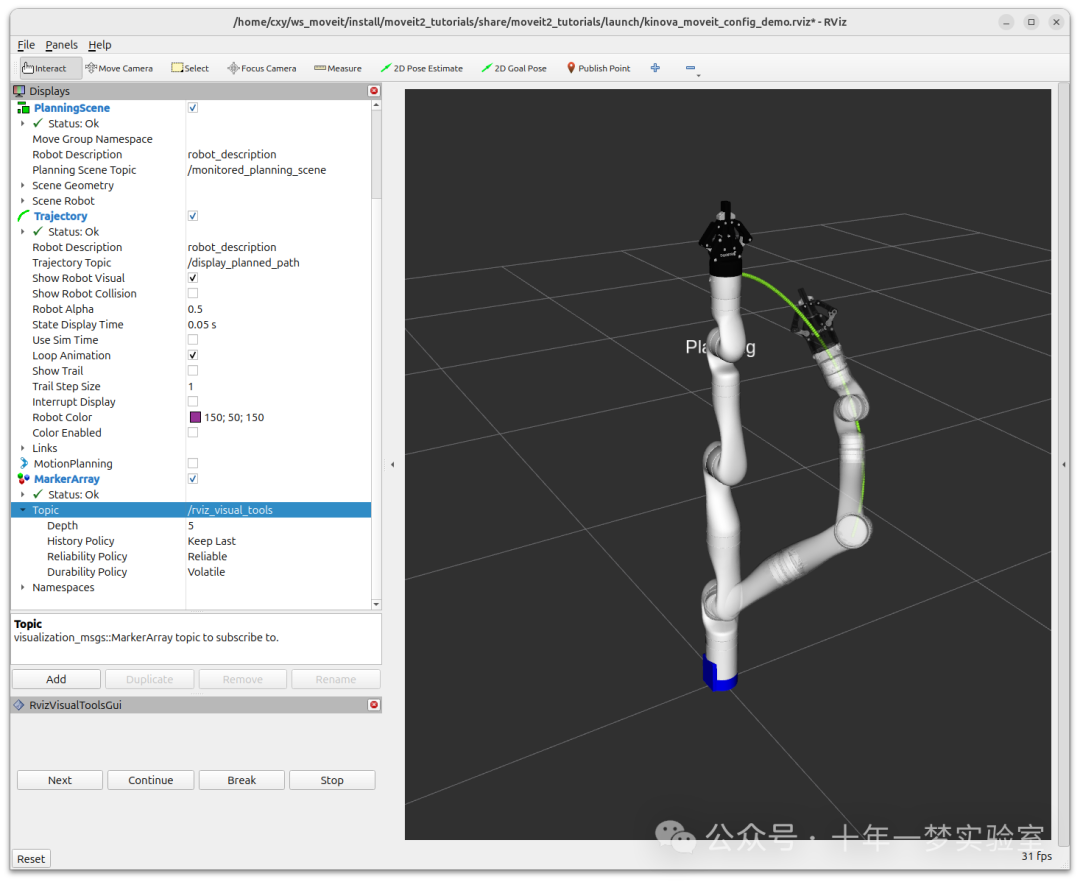Expand the Namespaces row
The height and width of the screenshot is (882, 1080).
[23, 587]
